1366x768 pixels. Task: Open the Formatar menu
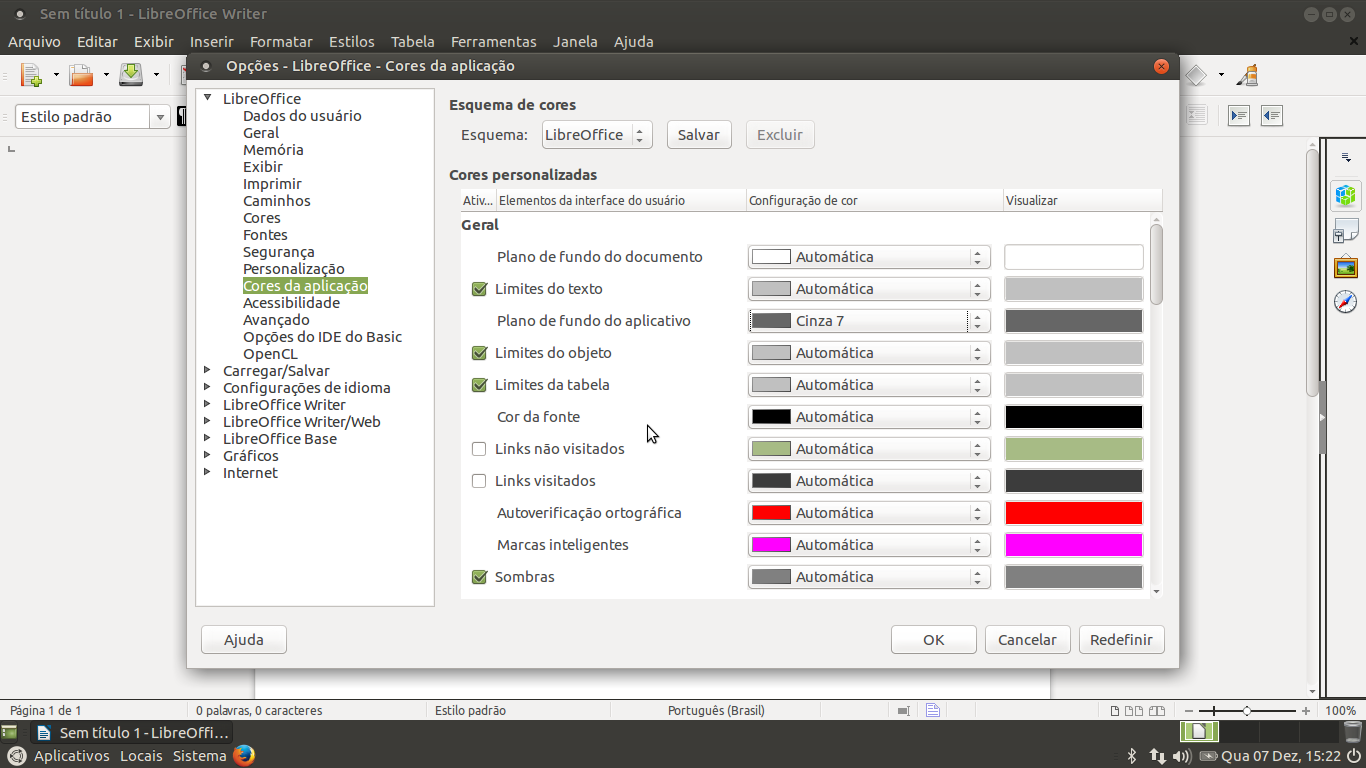281,42
